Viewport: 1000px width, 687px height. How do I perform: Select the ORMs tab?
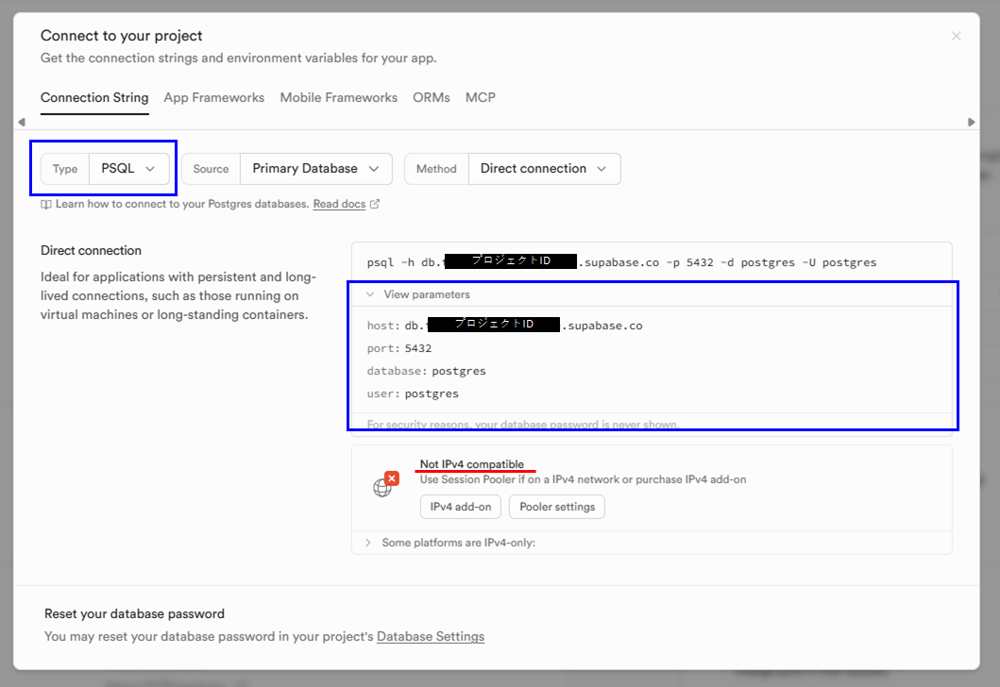coord(431,98)
